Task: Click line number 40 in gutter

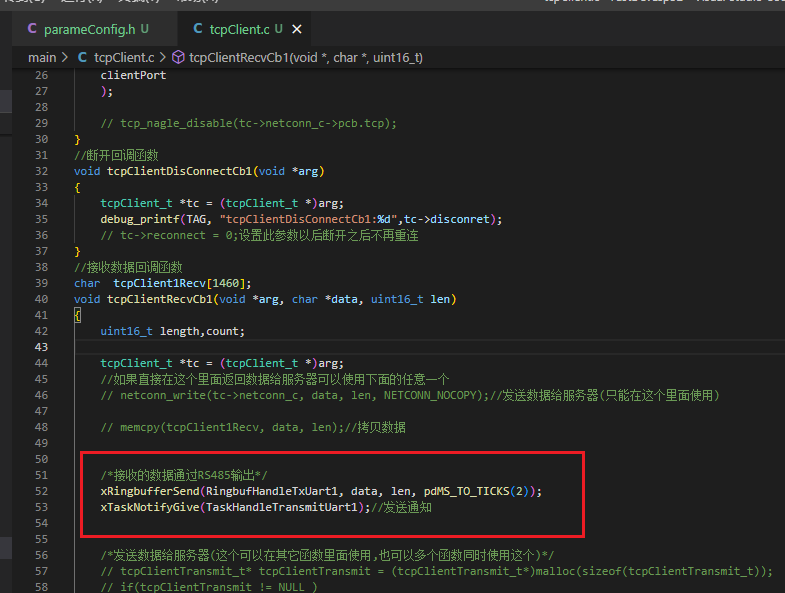Action: pos(42,299)
